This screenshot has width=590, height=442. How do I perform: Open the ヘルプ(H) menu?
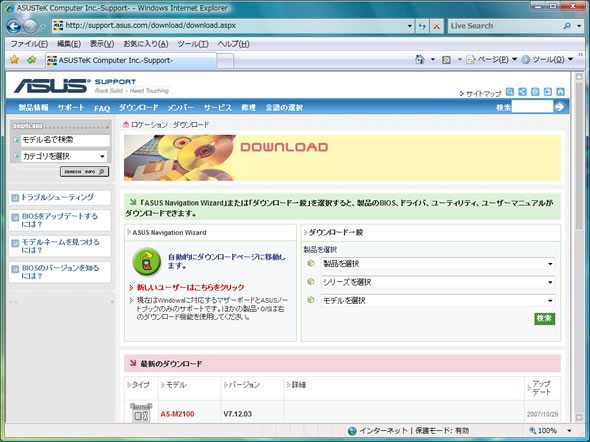coord(233,44)
